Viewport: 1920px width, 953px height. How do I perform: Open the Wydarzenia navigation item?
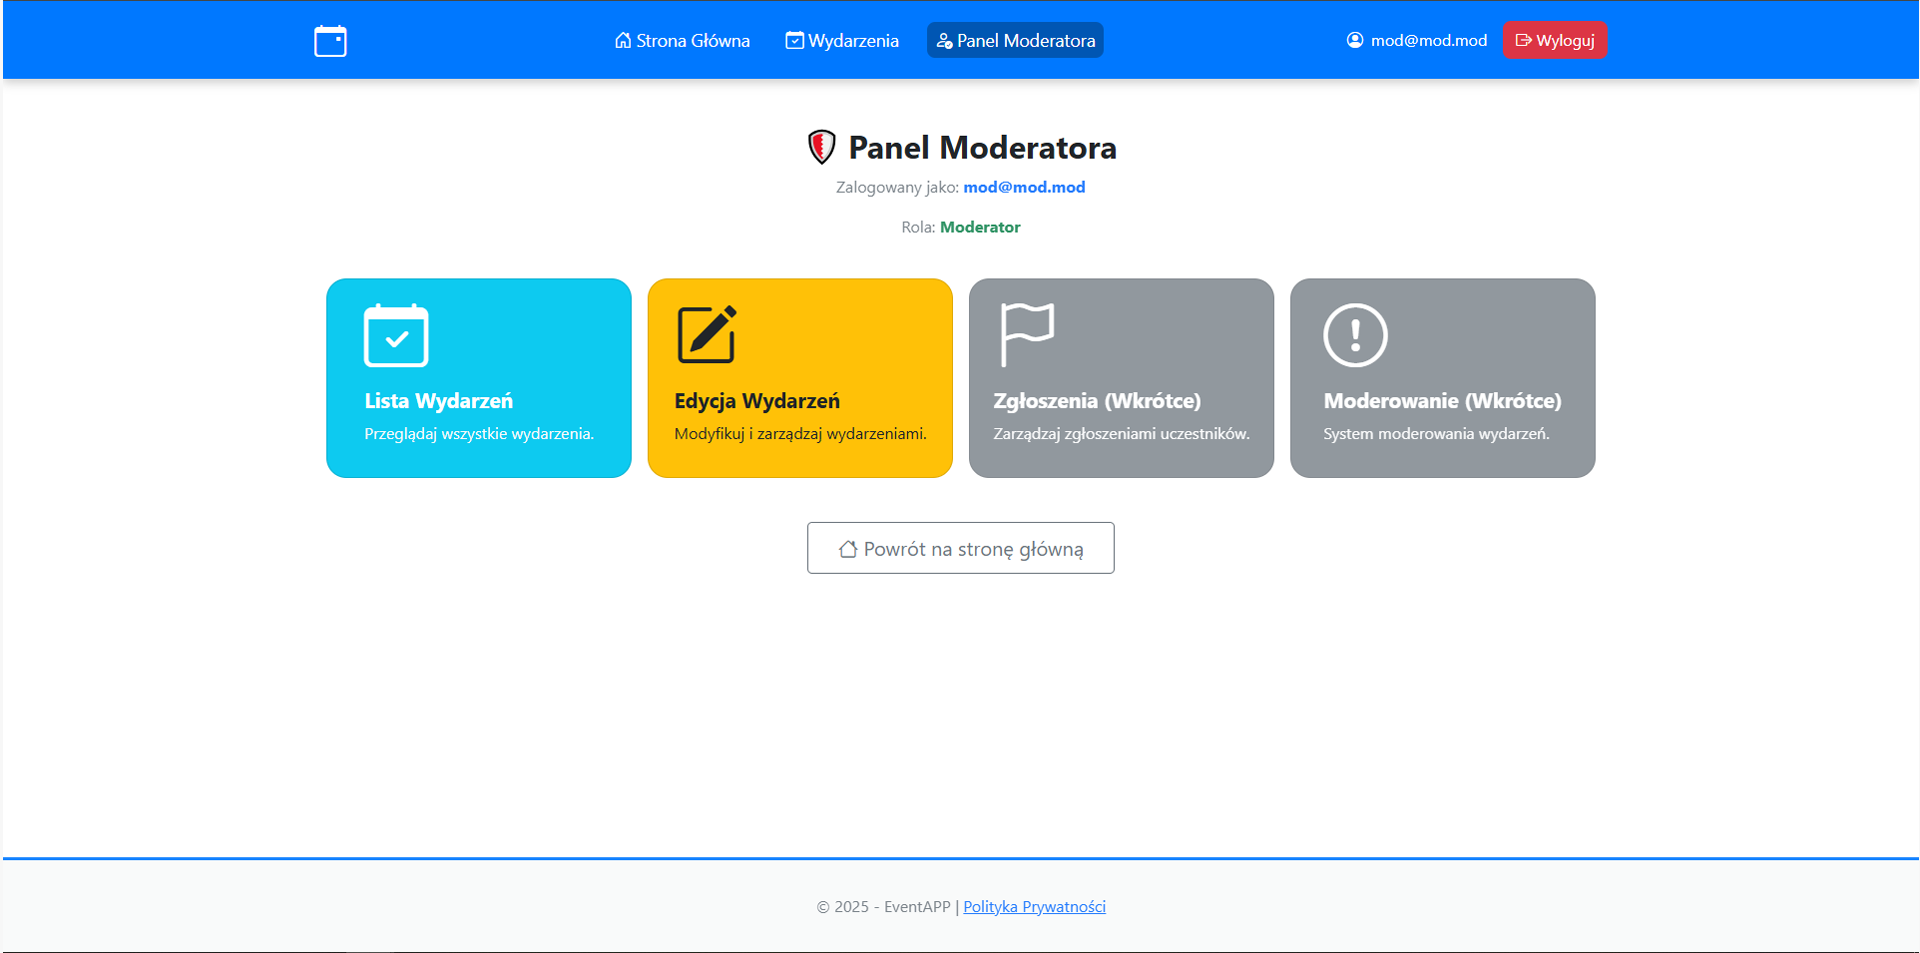click(x=842, y=40)
